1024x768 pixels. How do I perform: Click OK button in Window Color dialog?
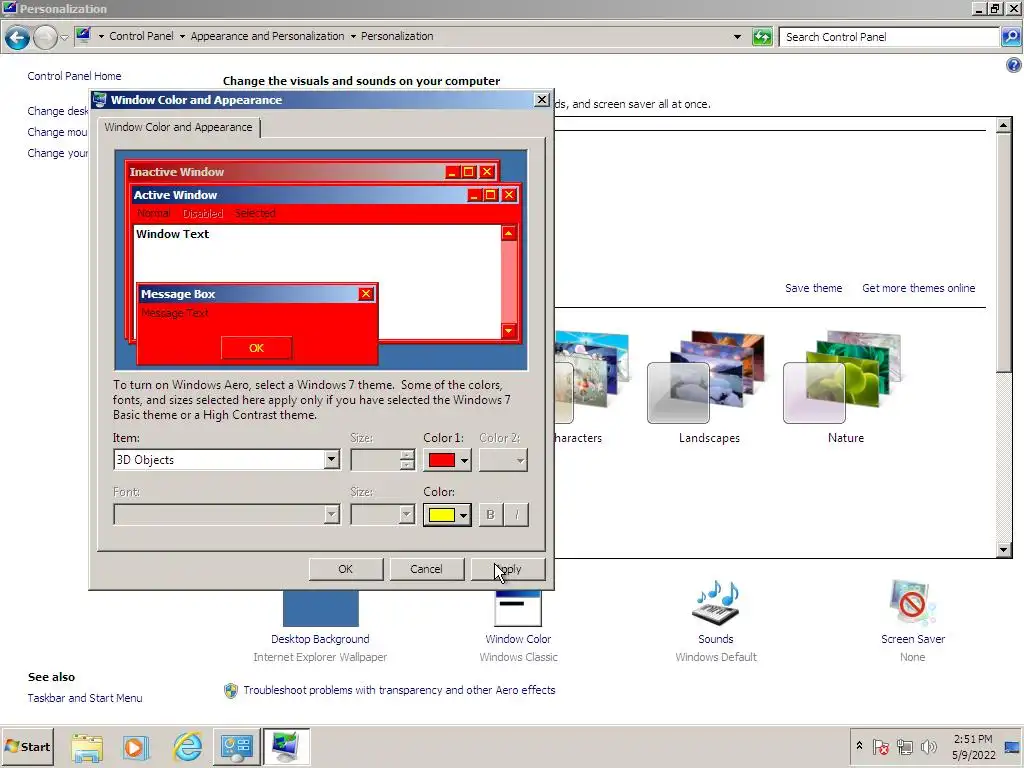[345, 569]
